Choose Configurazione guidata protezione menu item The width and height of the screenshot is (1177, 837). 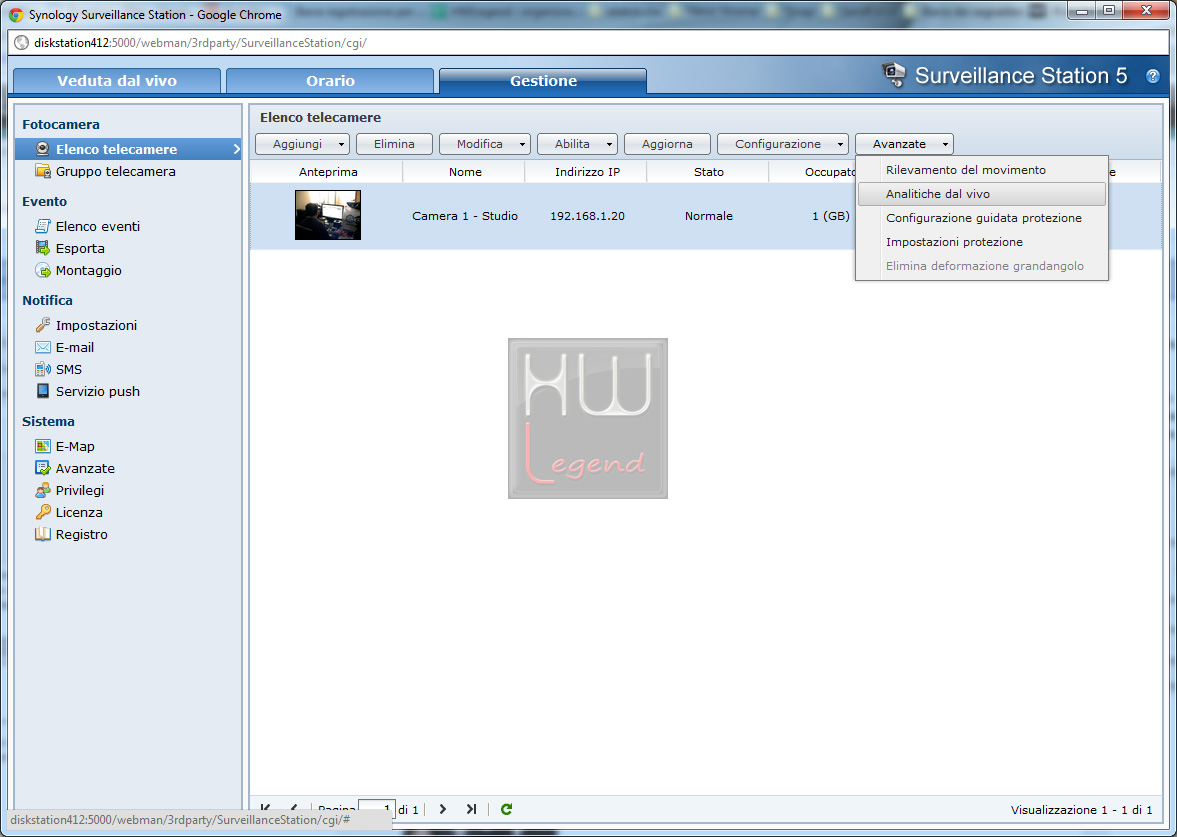tap(982, 218)
